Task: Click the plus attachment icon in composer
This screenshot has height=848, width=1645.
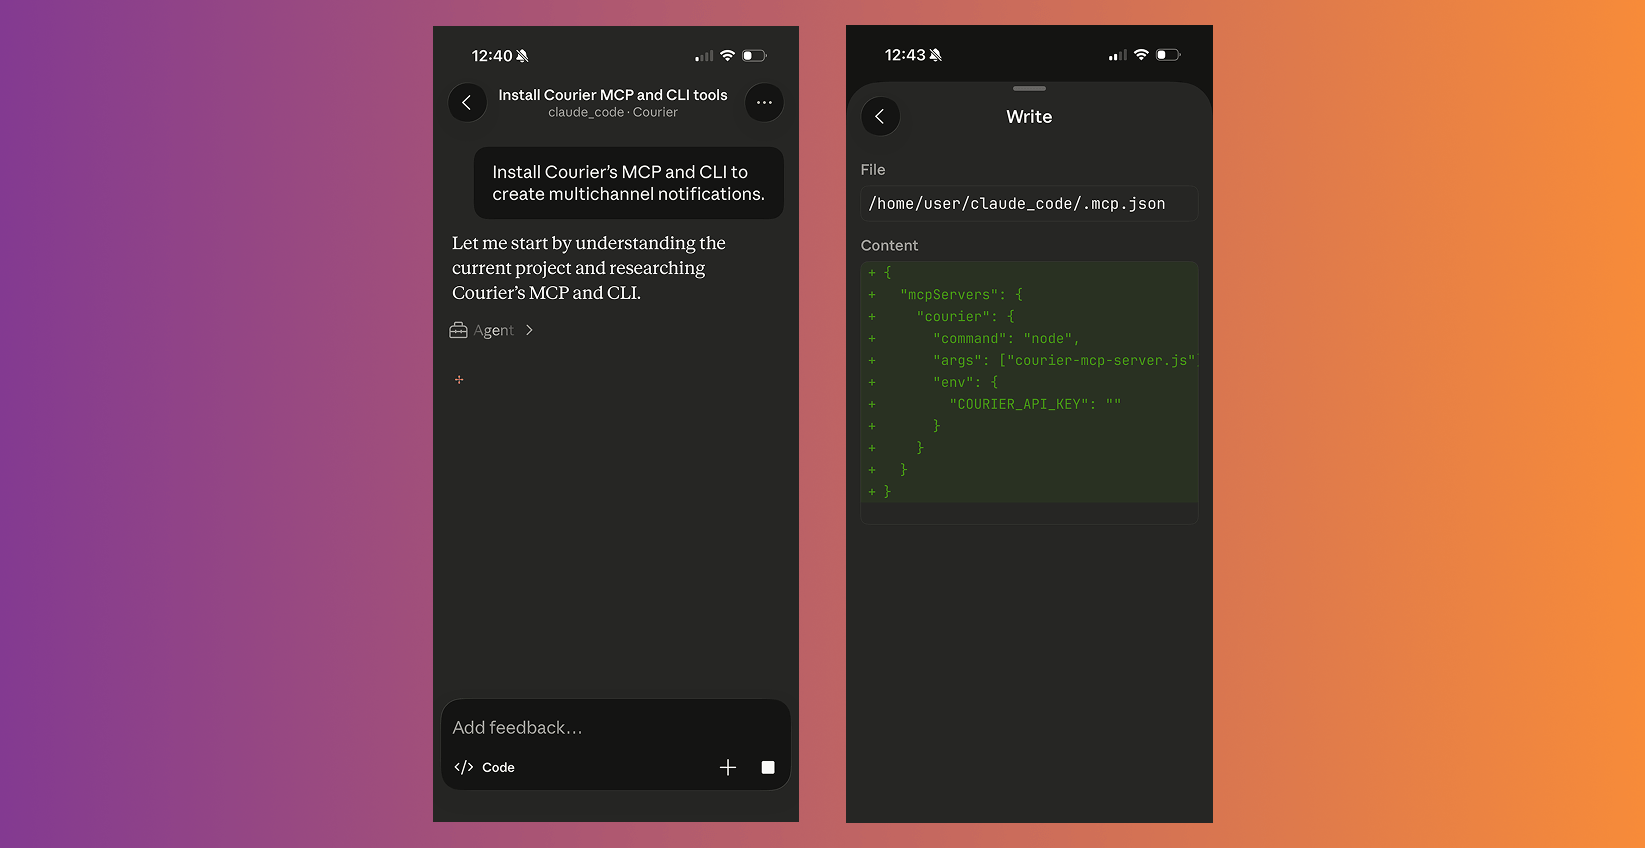Action: click(x=728, y=767)
